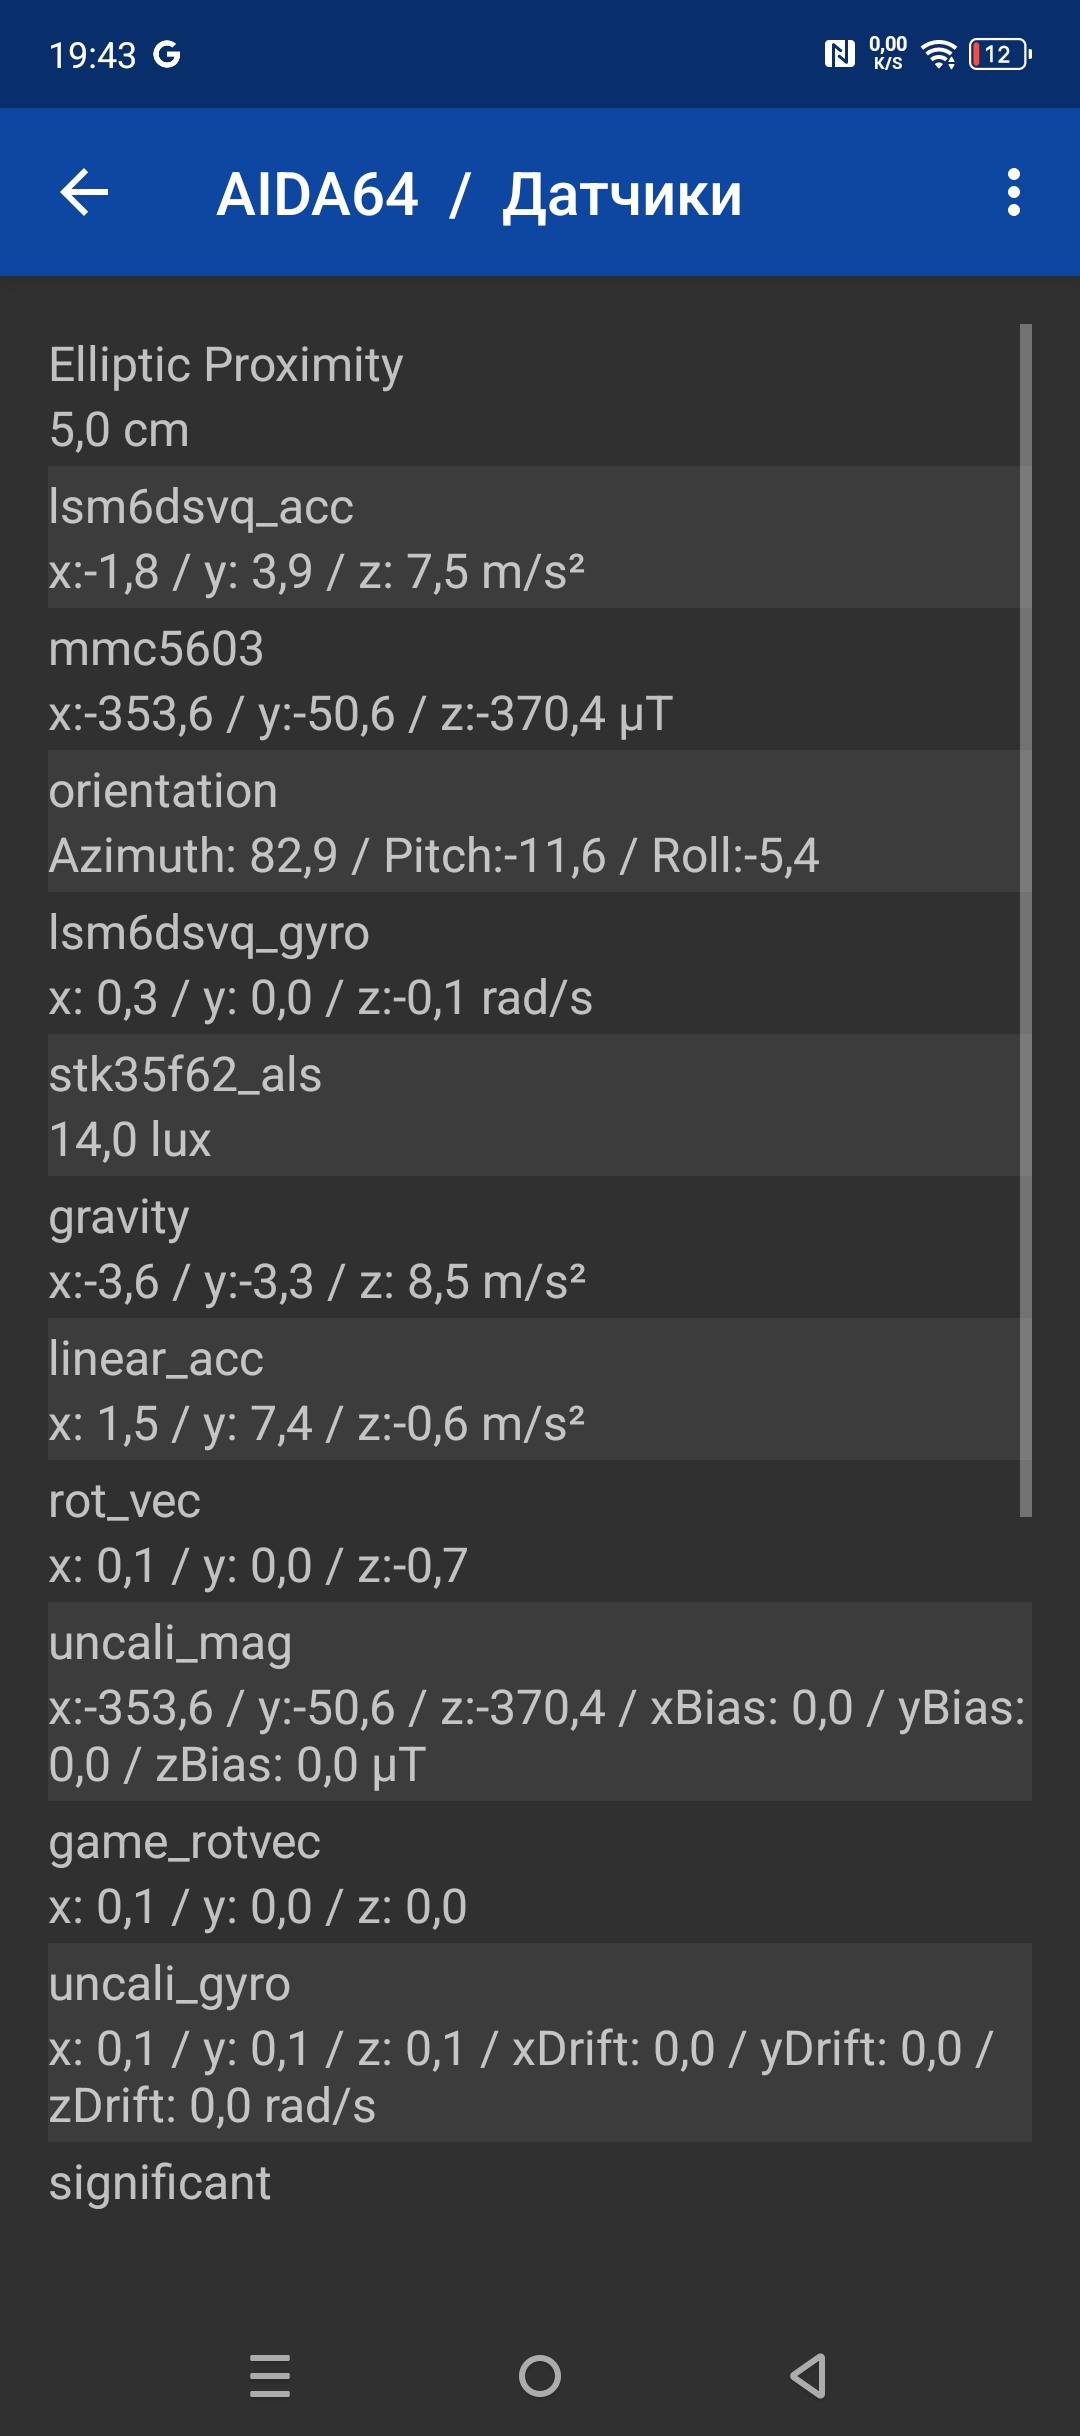Open the three-dot overflow menu
This screenshot has width=1080, height=2436.
1013,192
